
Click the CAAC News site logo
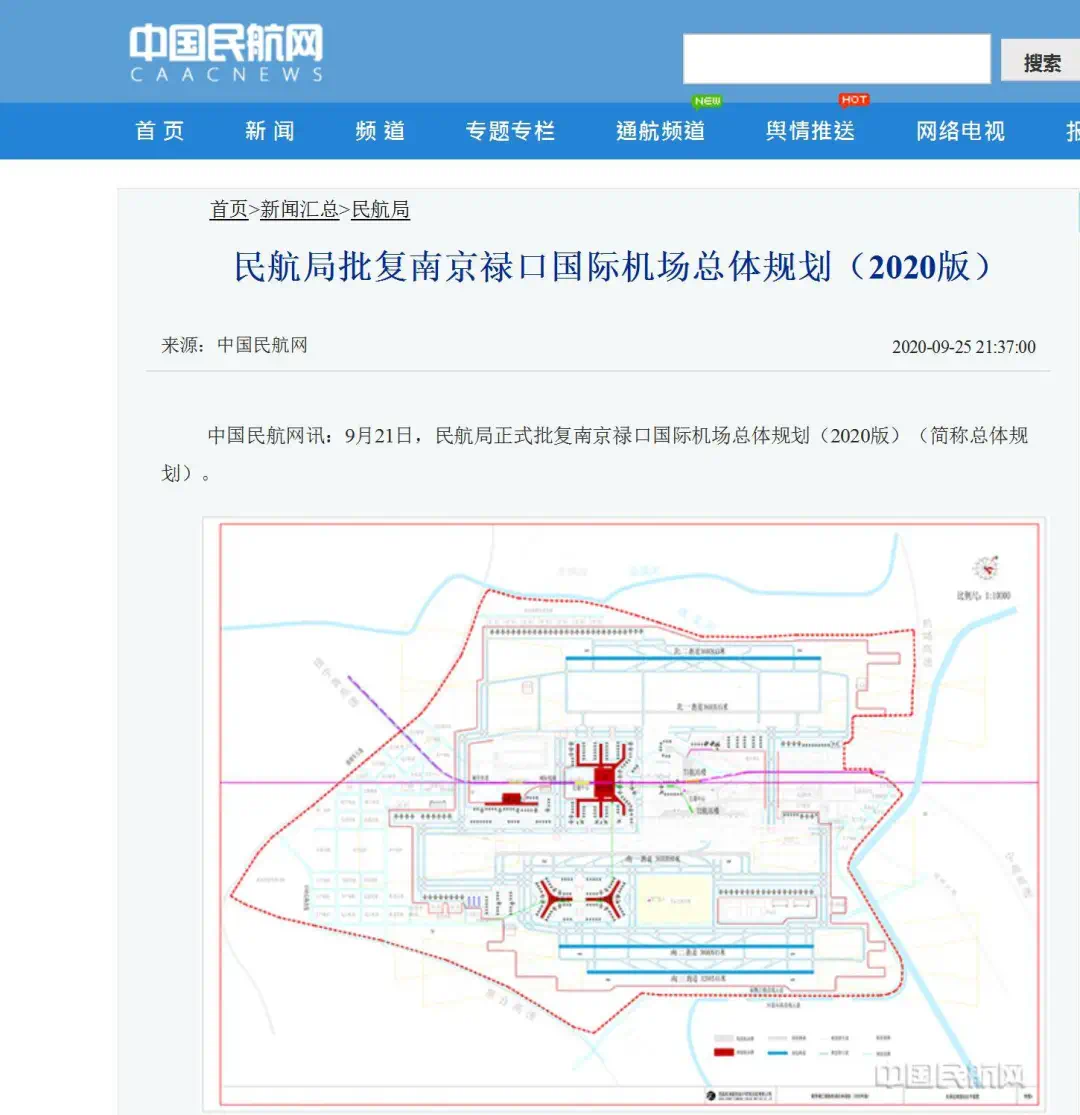[x=226, y=53]
